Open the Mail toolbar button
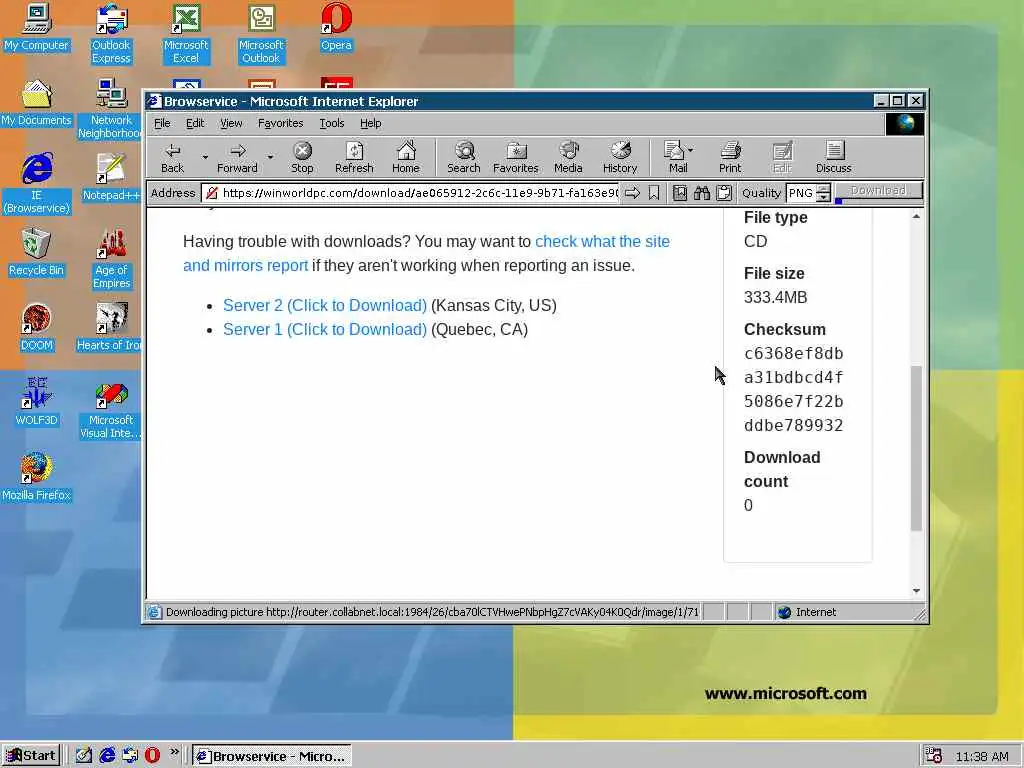Screen dimensions: 1024x768 (675, 158)
